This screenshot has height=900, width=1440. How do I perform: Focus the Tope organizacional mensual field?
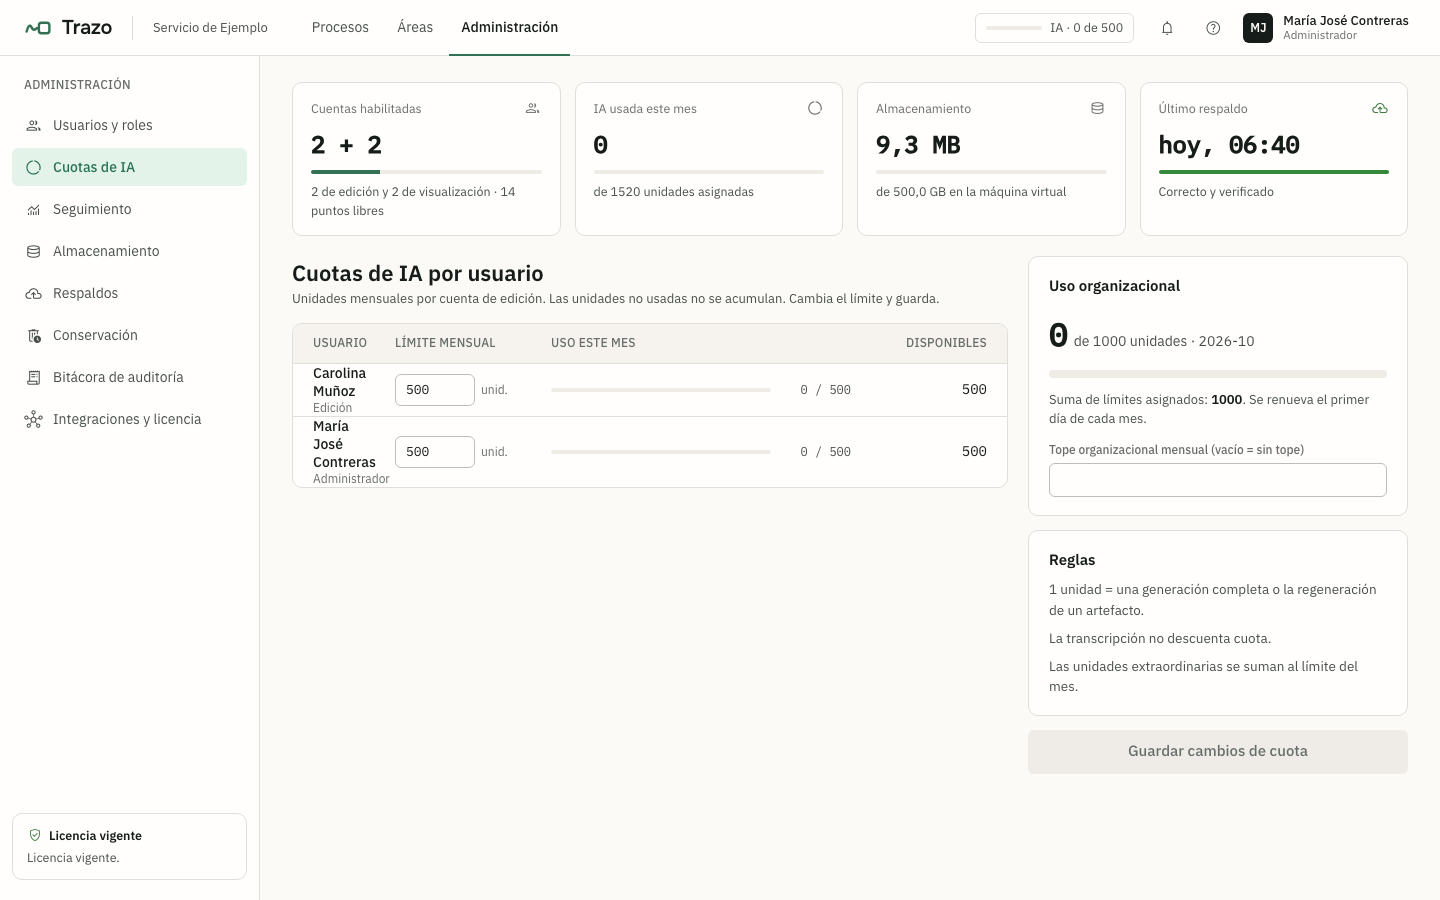(x=1218, y=480)
